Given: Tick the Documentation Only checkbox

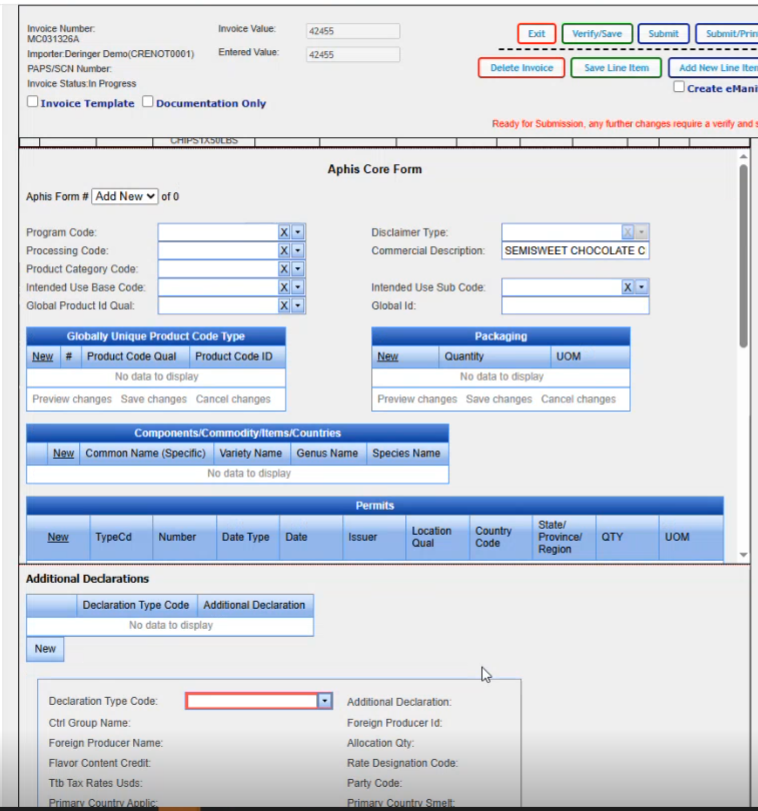Looking at the screenshot, I should (148, 102).
